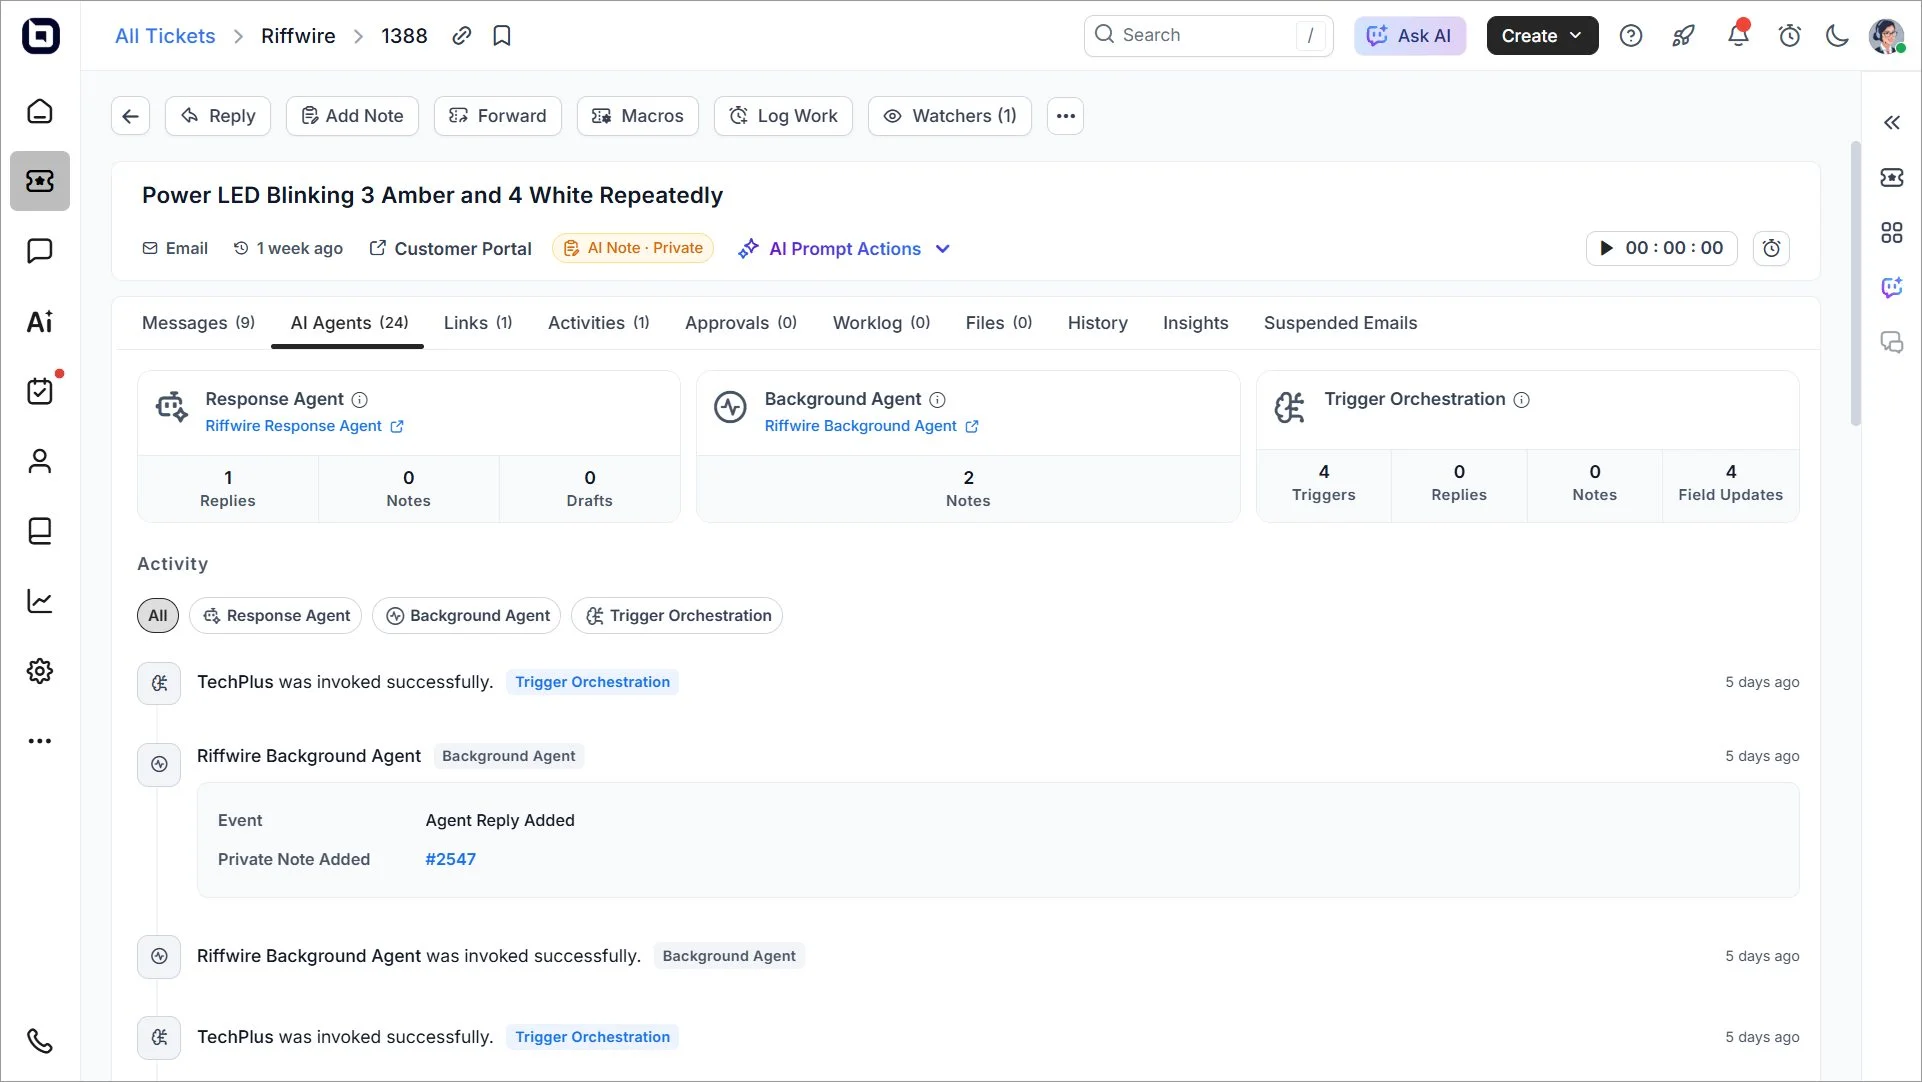Open the Home icon in left sidebar
Image resolution: width=1922 pixels, height=1082 pixels.
coord(40,111)
